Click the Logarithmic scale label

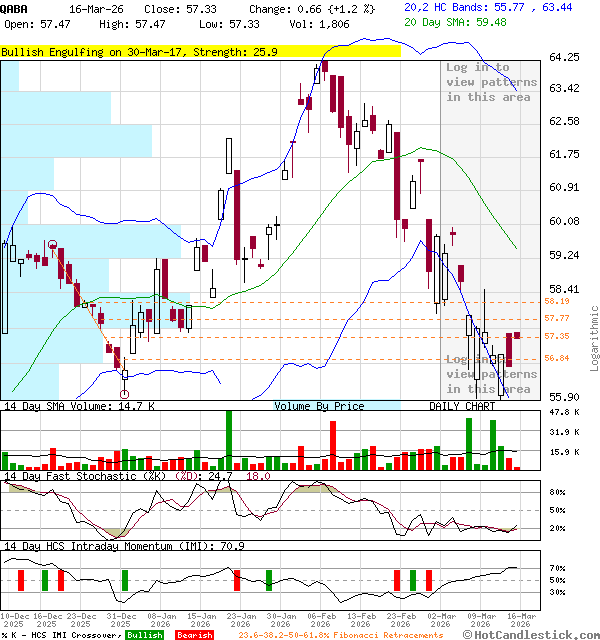594,338
